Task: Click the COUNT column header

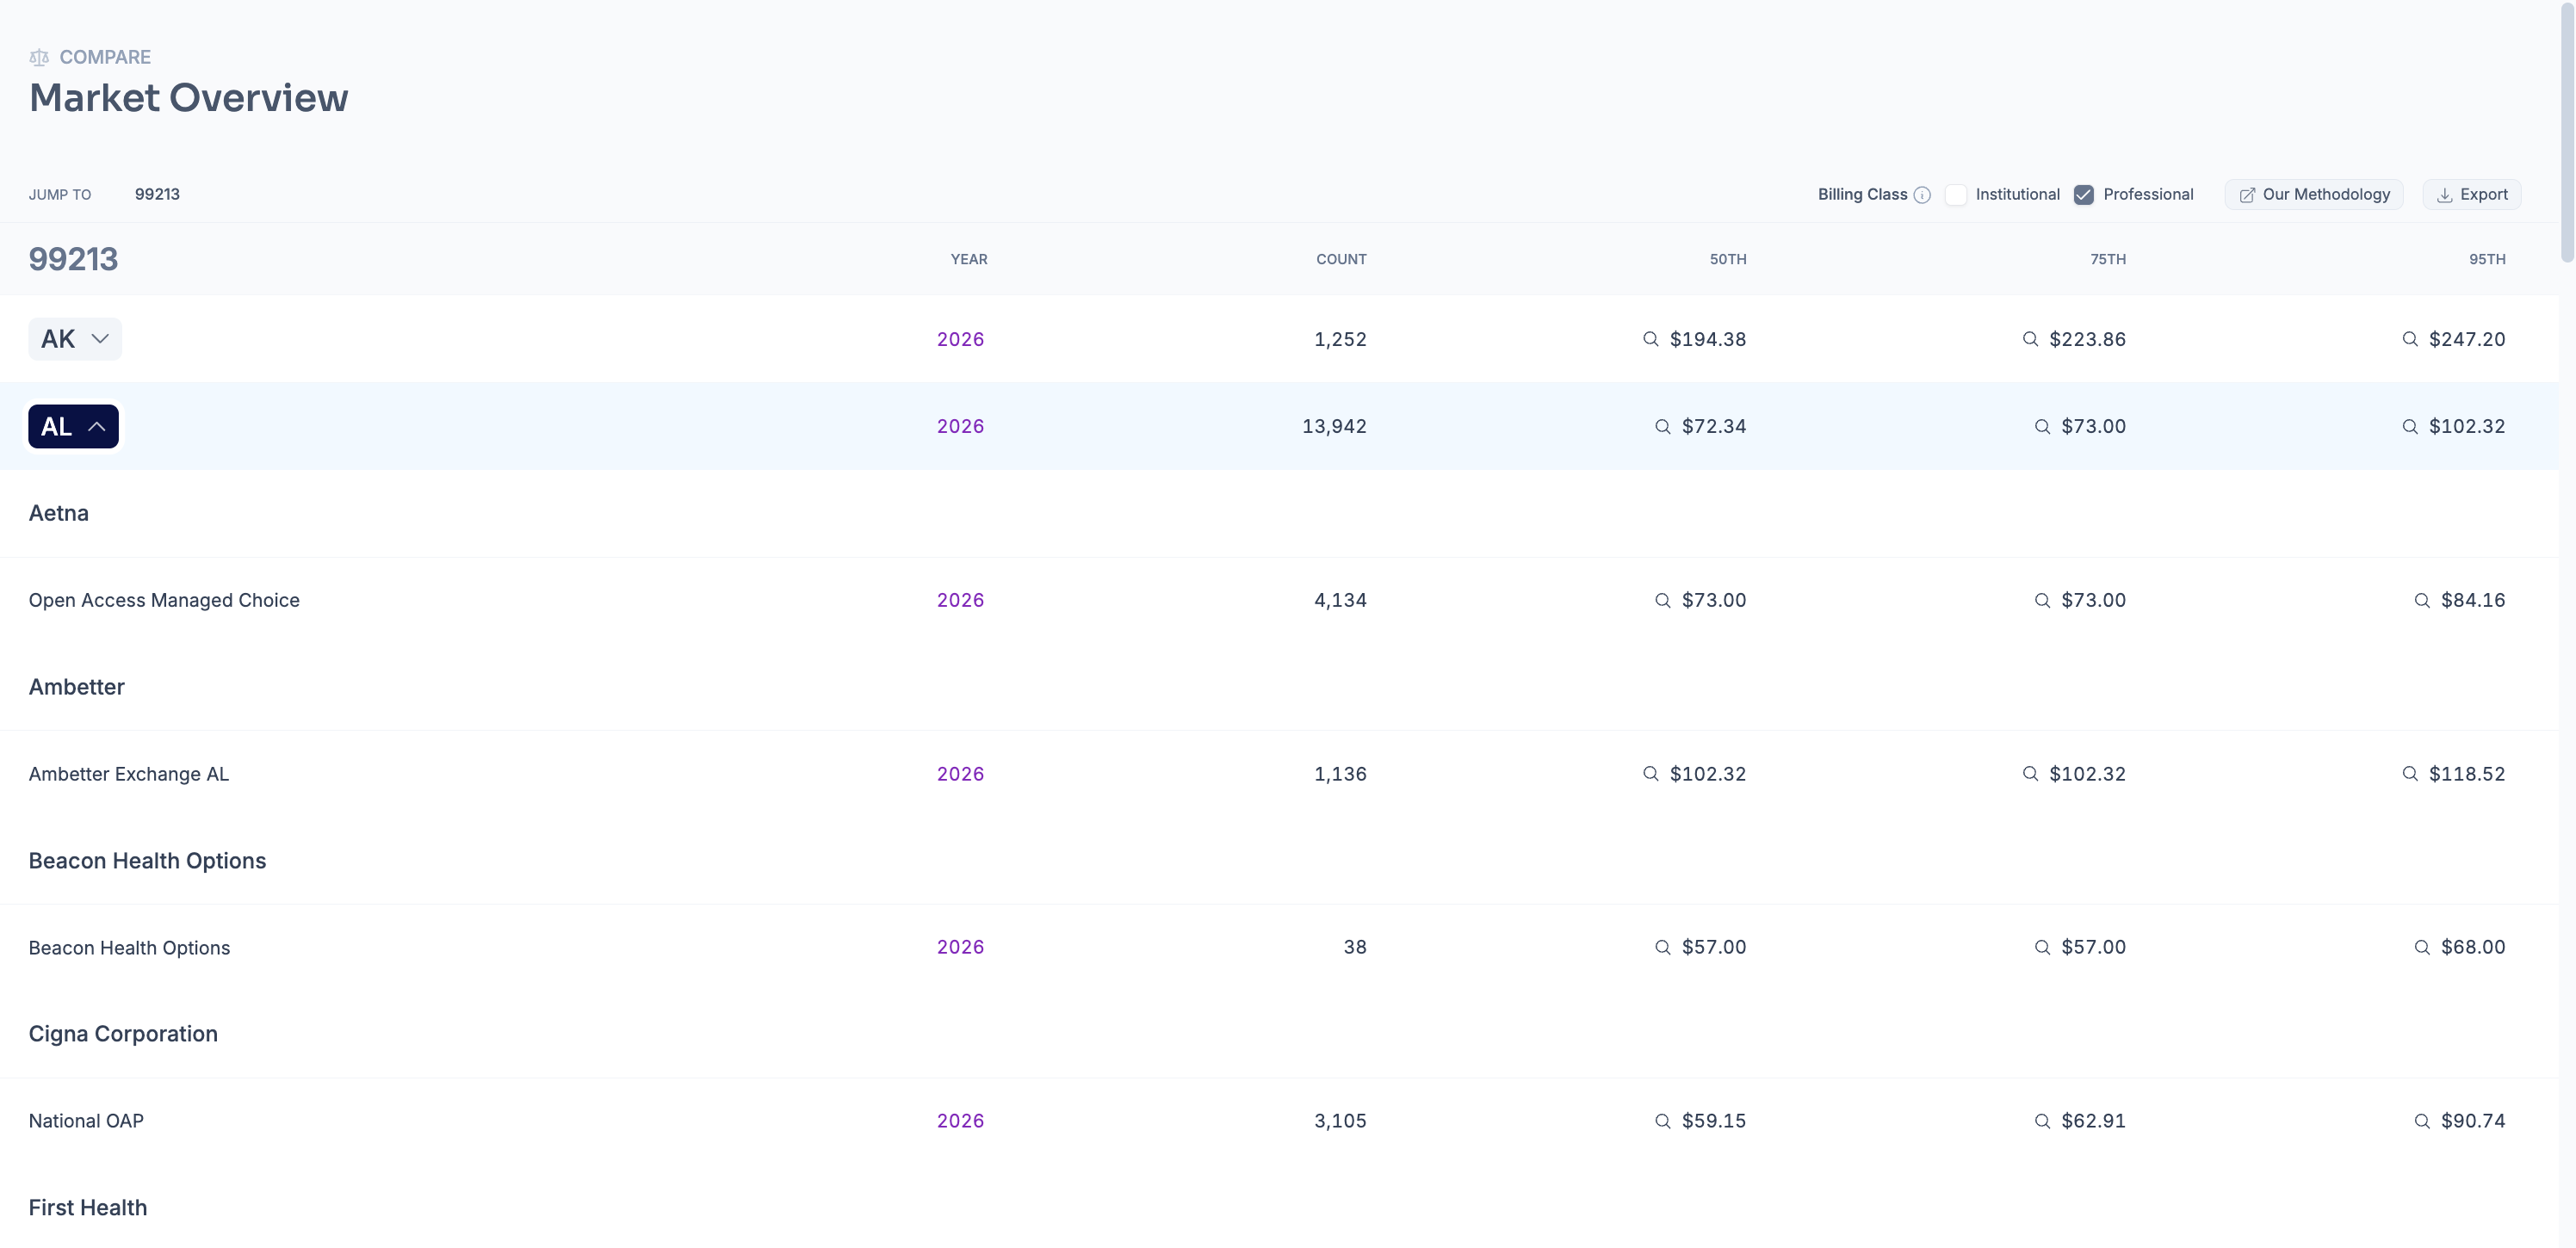Action: pyautogui.click(x=1341, y=259)
